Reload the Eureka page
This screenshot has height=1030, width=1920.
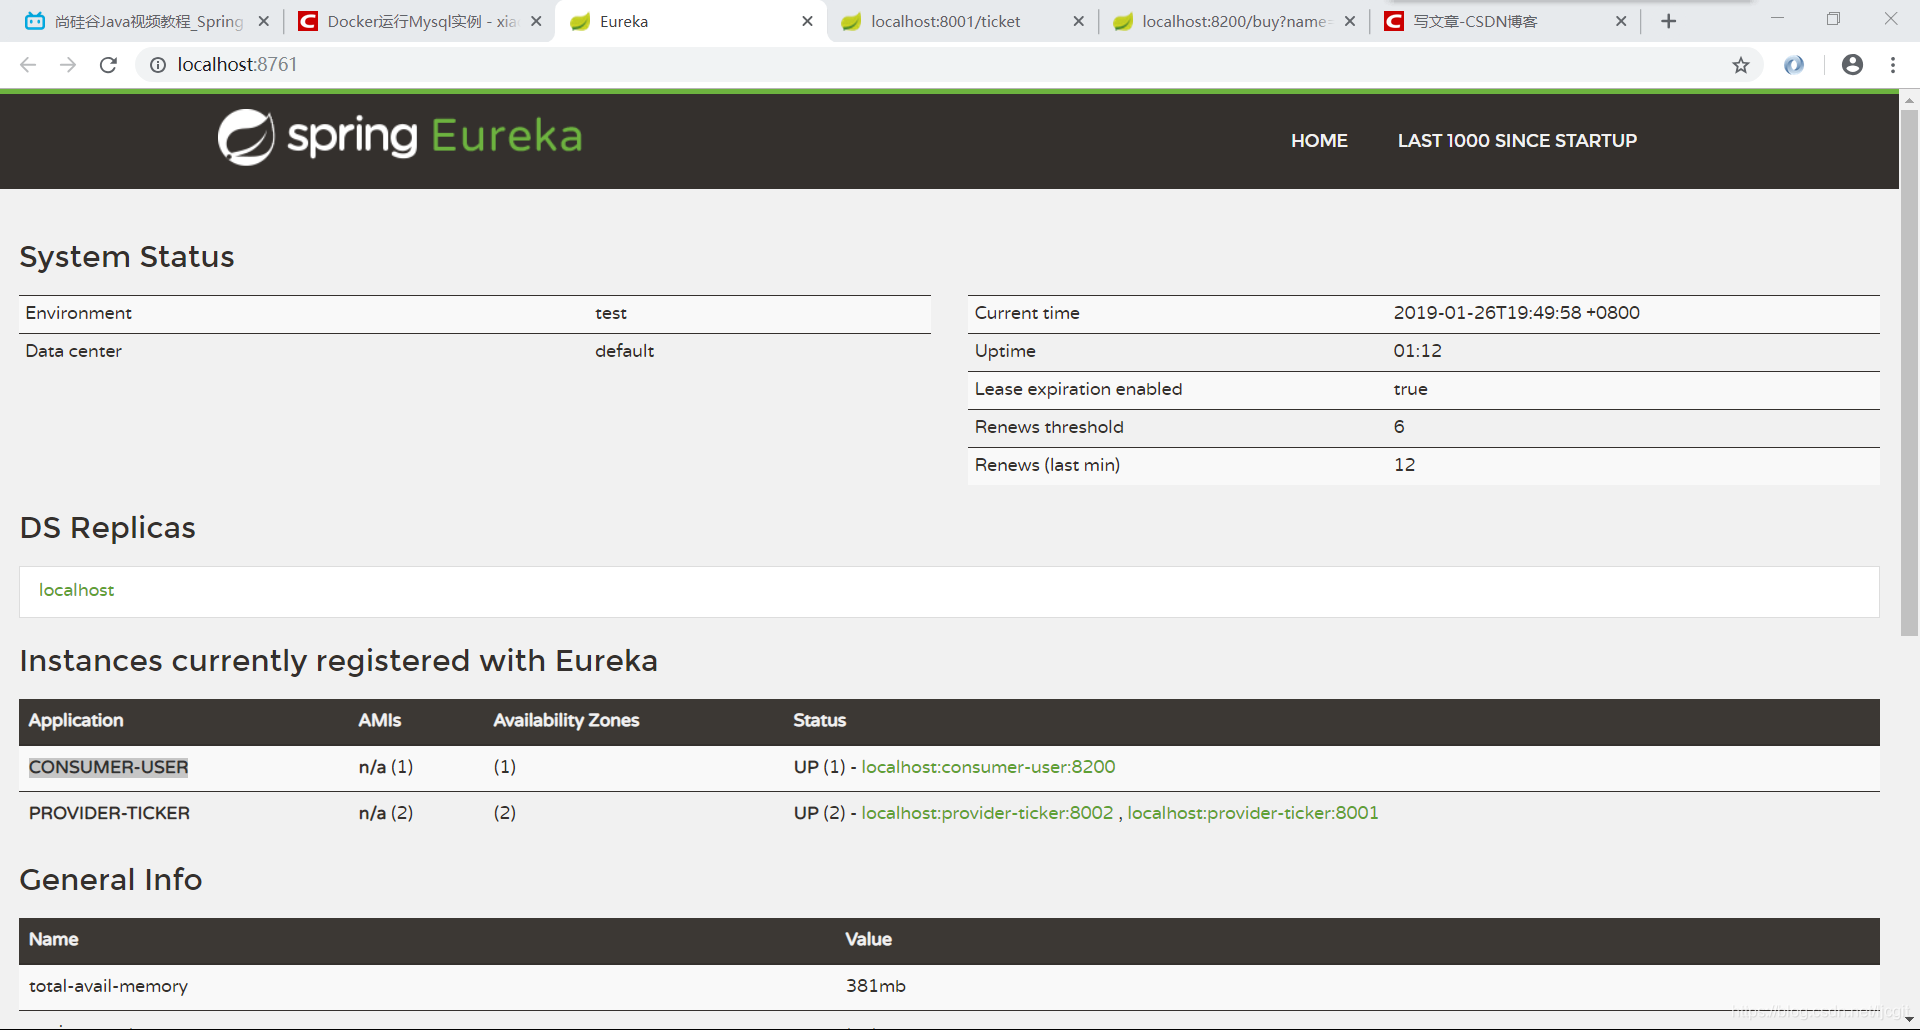[108, 65]
